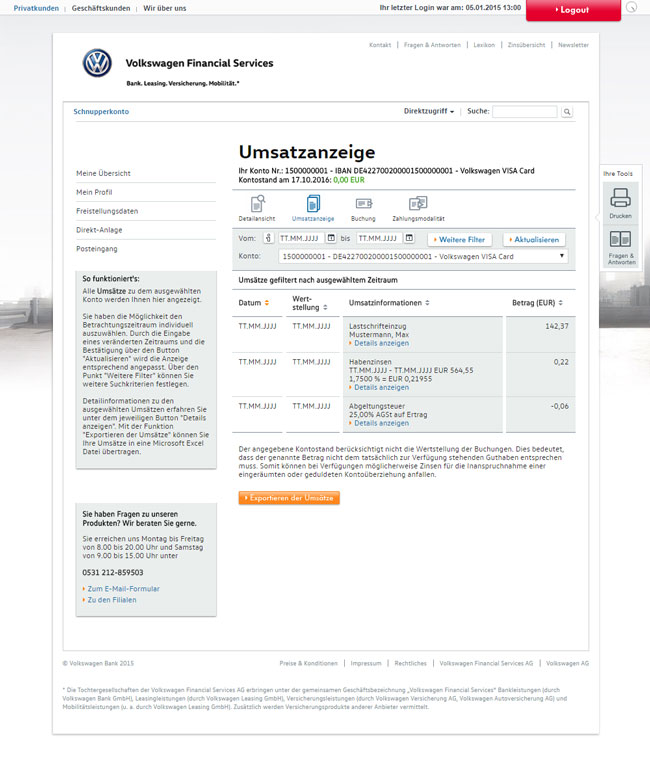
Task: Show details for Abgeltungsteuer transaction
Action: 381,423
